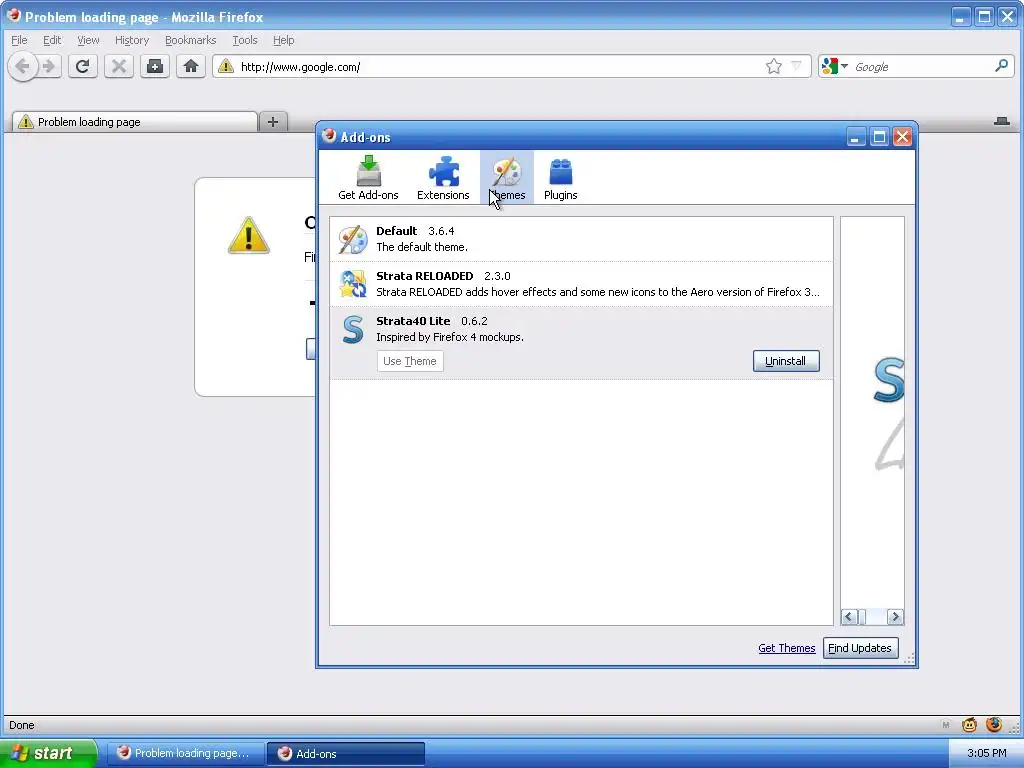Open the address bar history dropdown arrow
The width and height of the screenshot is (1024, 768).
pyautogui.click(x=796, y=66)
